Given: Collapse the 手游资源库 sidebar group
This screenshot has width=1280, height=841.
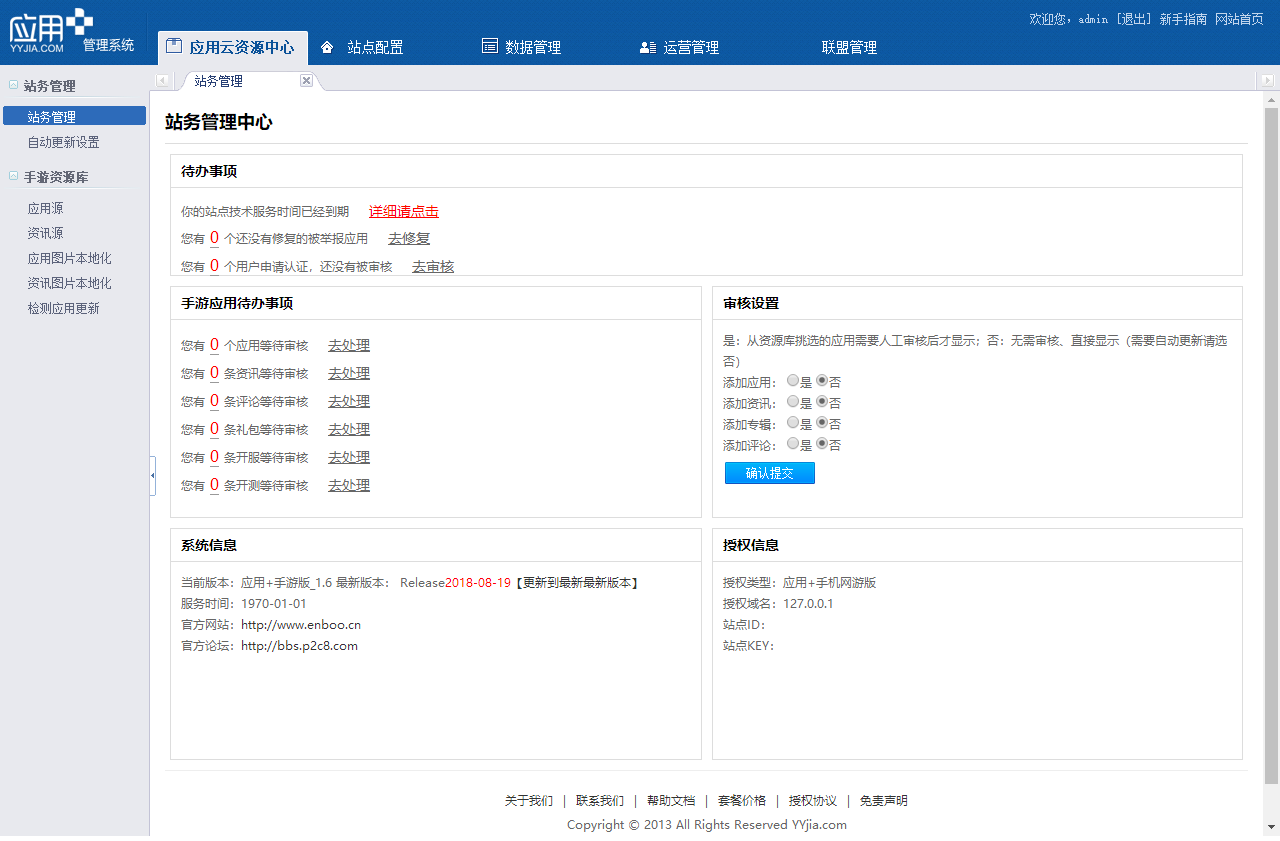Looking at the screenshot, I should pos(14,176).
